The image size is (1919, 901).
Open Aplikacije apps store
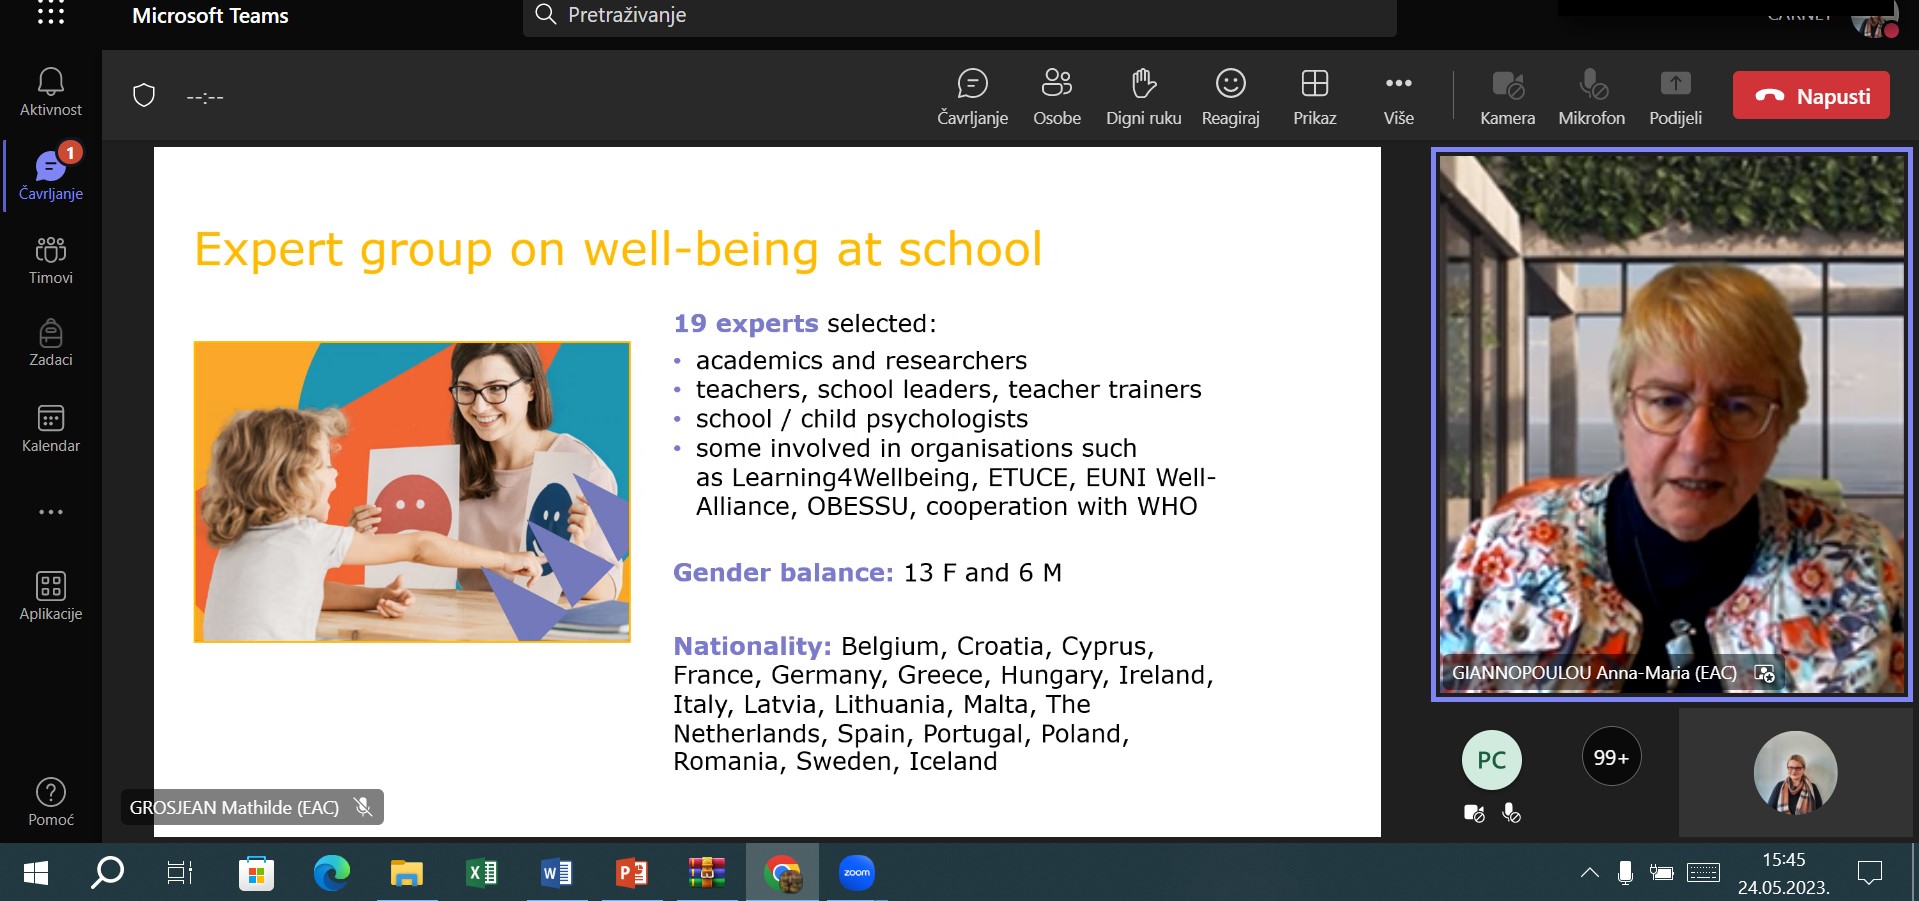[51, 596]
